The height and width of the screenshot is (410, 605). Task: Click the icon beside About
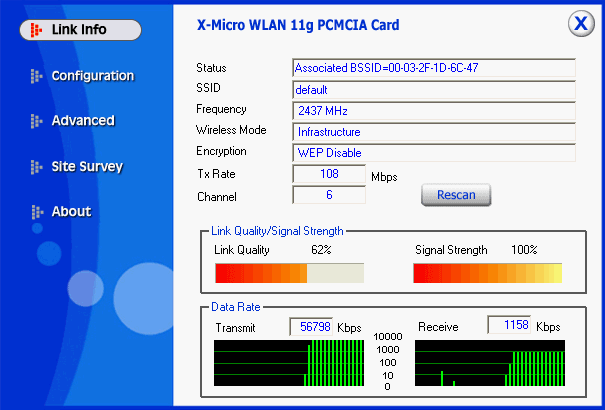tap(37, 212)
